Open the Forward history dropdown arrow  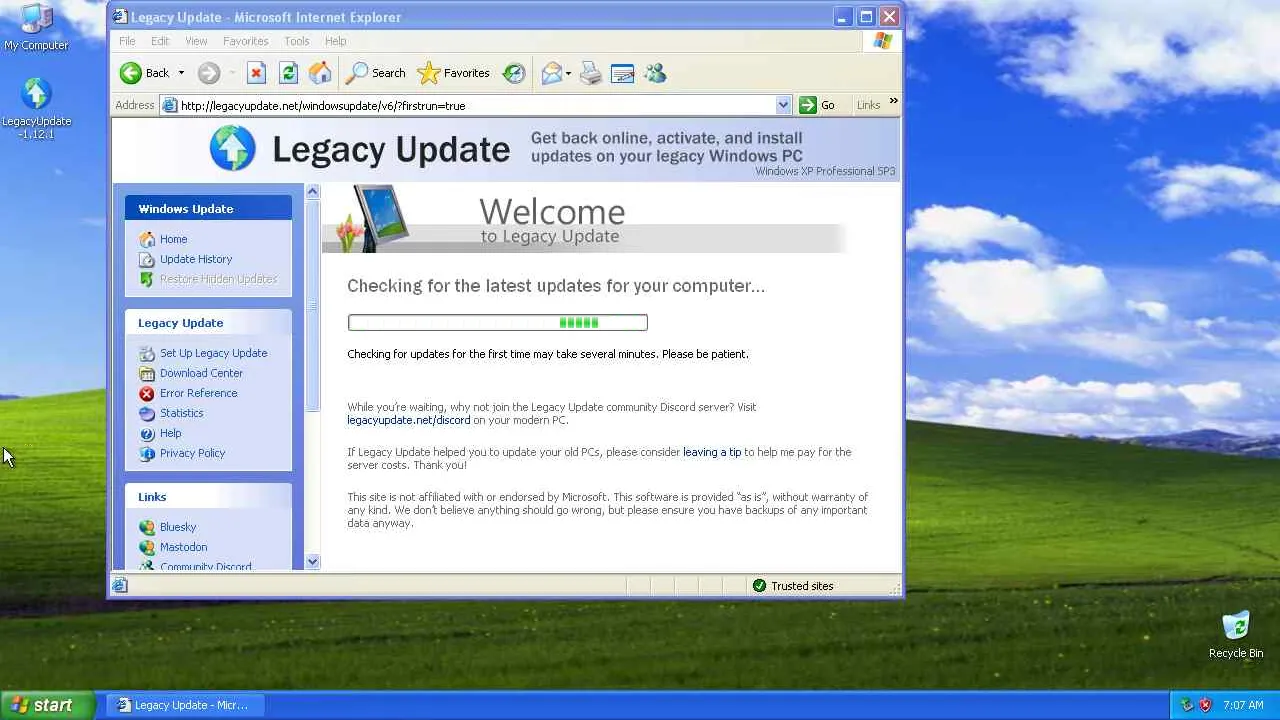click(232, 73)
